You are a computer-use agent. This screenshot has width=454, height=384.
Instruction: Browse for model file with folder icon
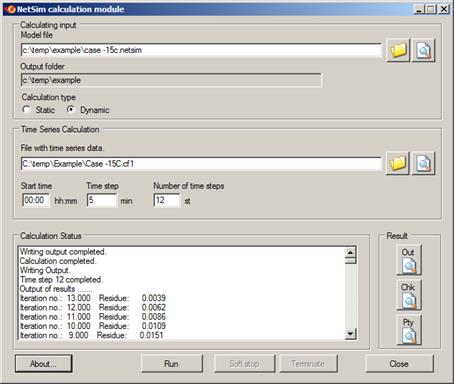(x=398, y=50)
